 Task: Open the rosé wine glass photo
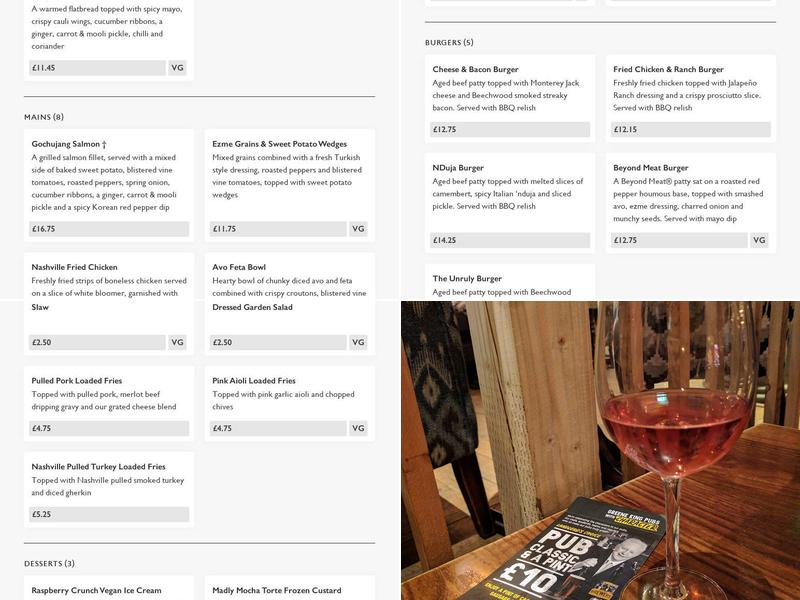click(x=601, y=451)
